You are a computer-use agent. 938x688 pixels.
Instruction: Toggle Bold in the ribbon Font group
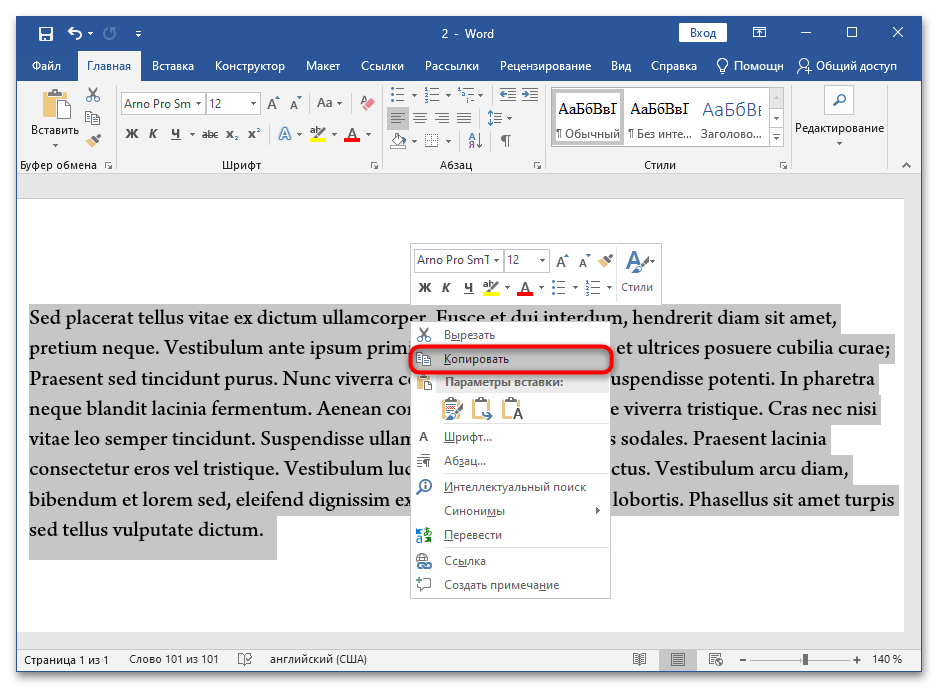pyautogui.click(x=131, y=134)
